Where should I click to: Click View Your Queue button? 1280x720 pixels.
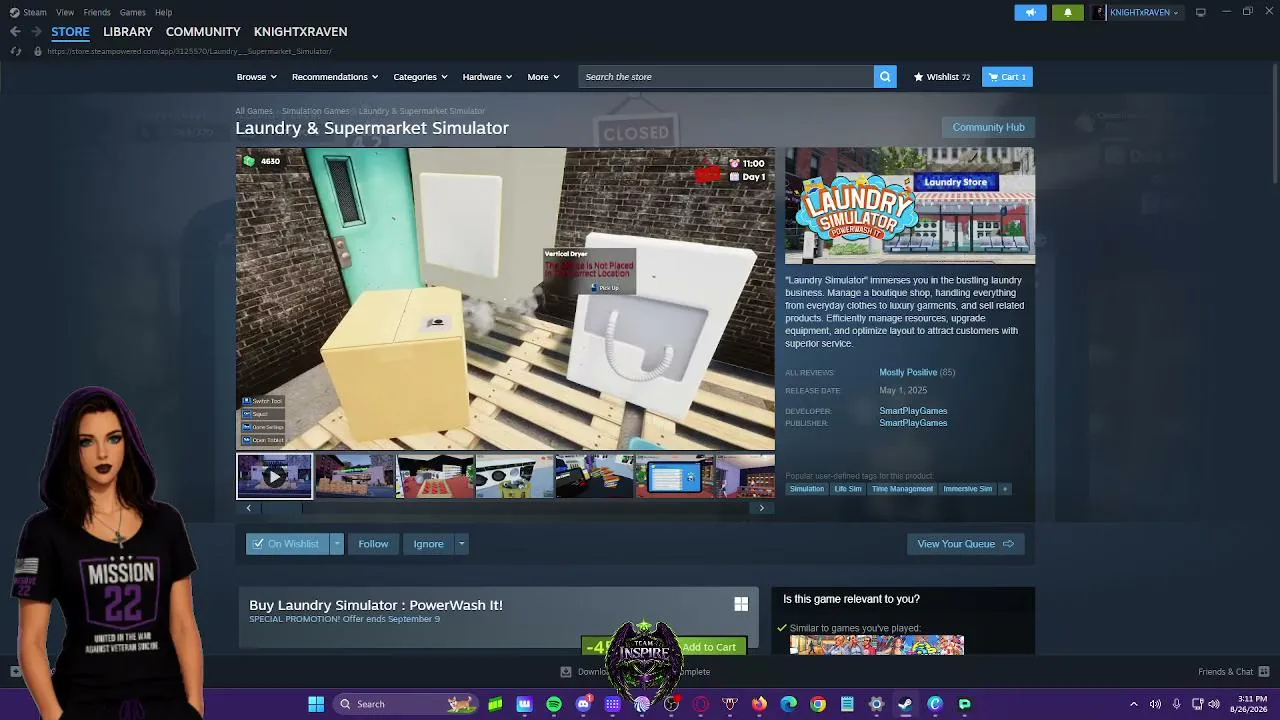[965, 544]
